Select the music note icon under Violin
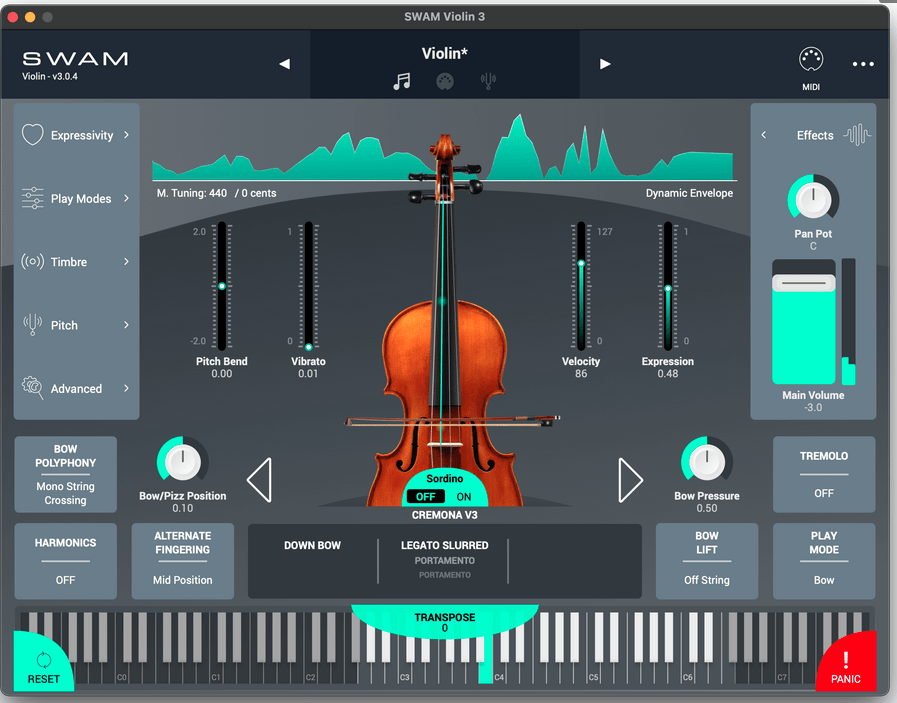 click(402, 82)
